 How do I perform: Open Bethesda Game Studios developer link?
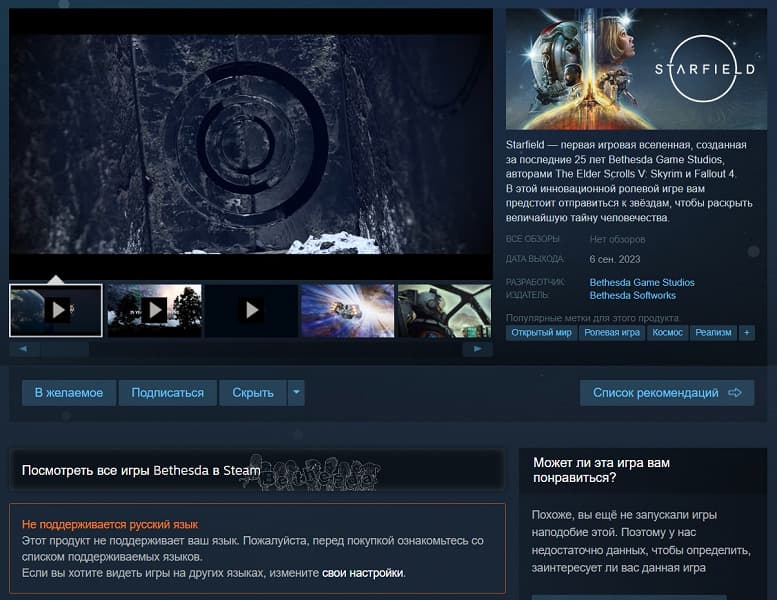coord(642,282)
